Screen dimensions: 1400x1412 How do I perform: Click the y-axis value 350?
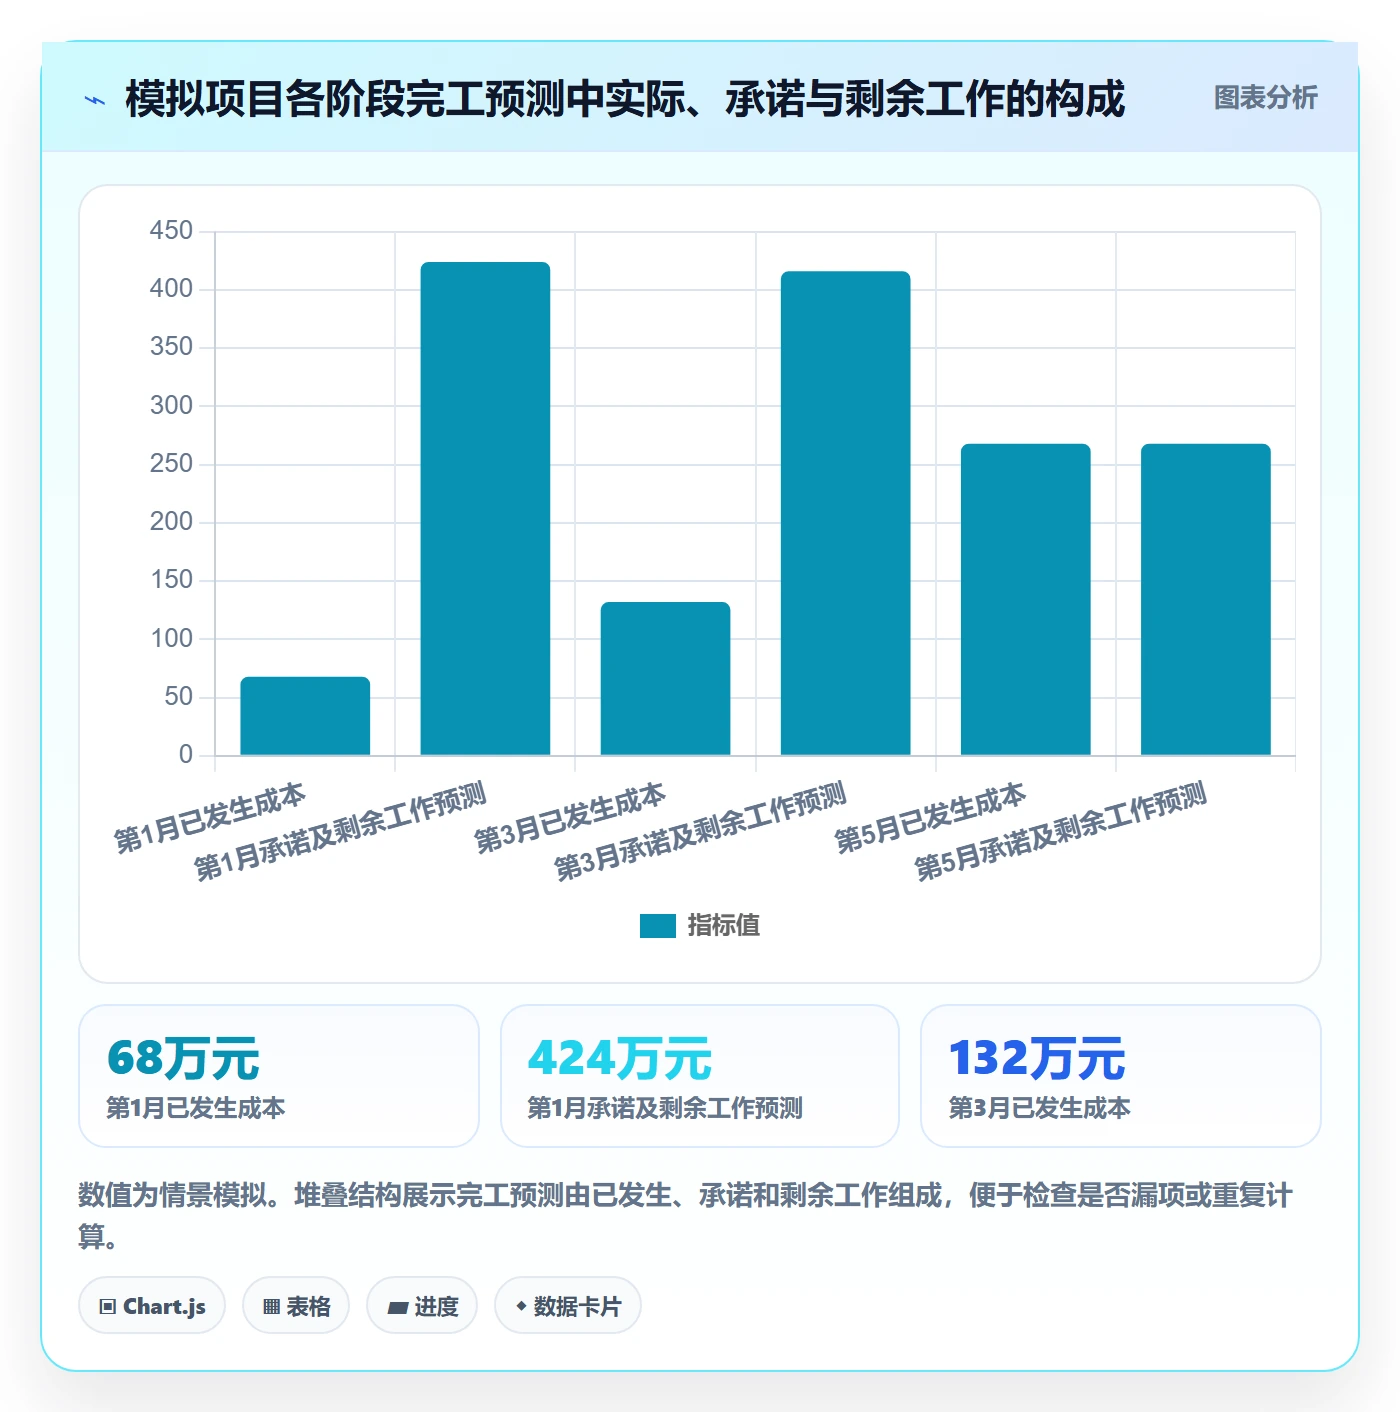coord(171,347)
